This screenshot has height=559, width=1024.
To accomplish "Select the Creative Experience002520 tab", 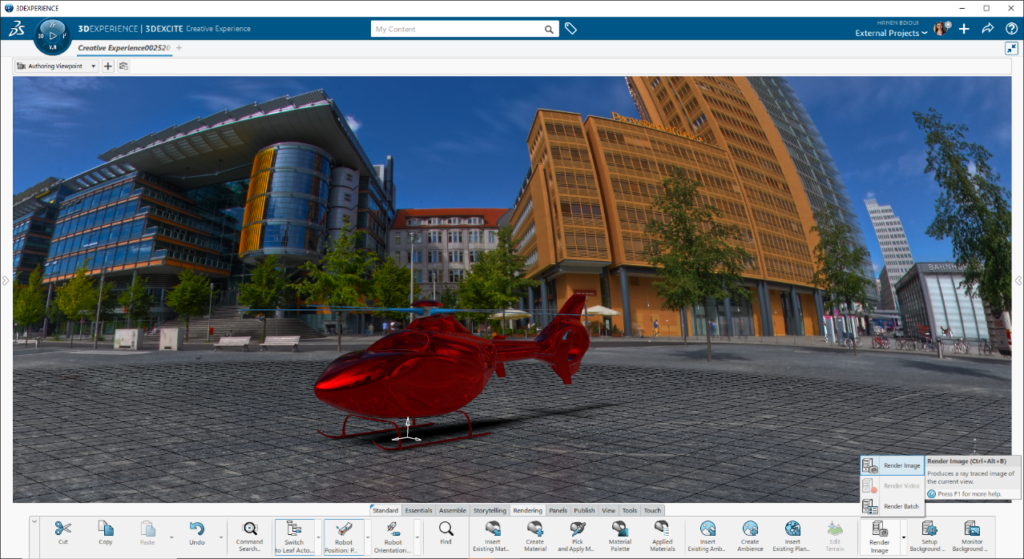I will pyautogui.click(x=123, y=48).
